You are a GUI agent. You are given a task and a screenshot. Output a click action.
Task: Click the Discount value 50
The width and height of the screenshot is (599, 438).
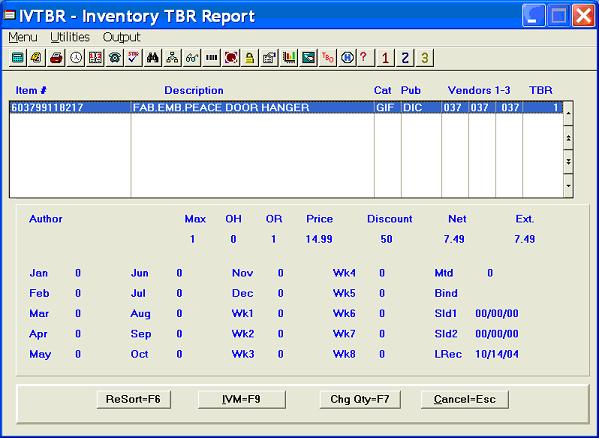pos(386,239)
